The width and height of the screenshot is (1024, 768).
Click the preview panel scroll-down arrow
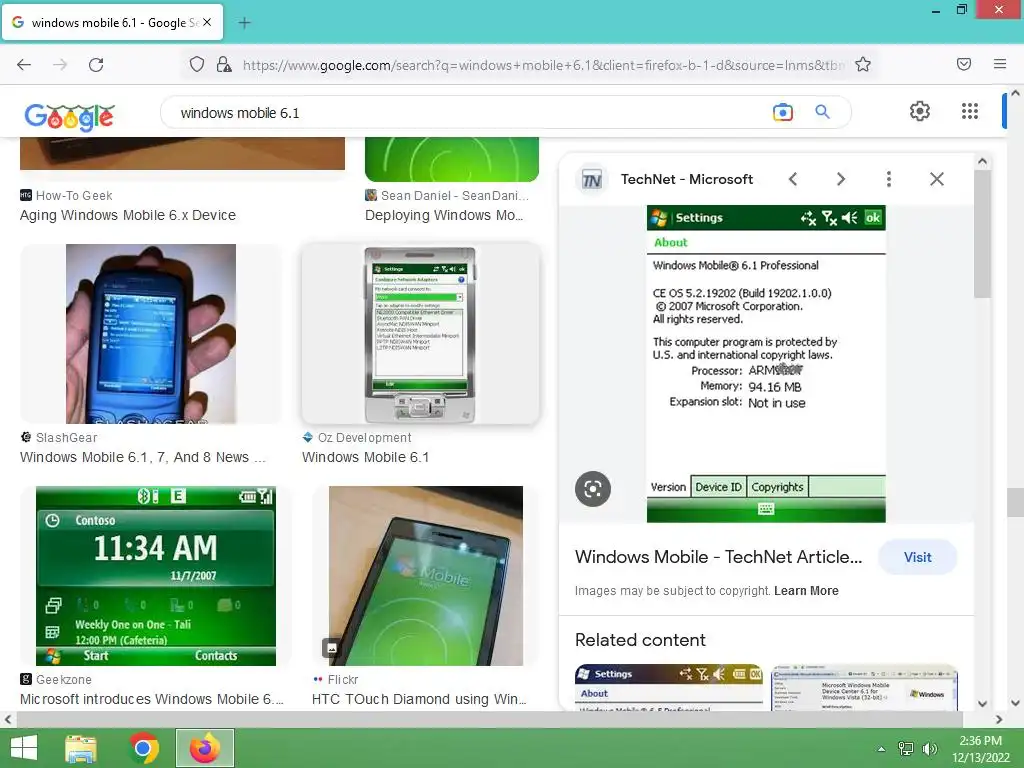[982, 704]
